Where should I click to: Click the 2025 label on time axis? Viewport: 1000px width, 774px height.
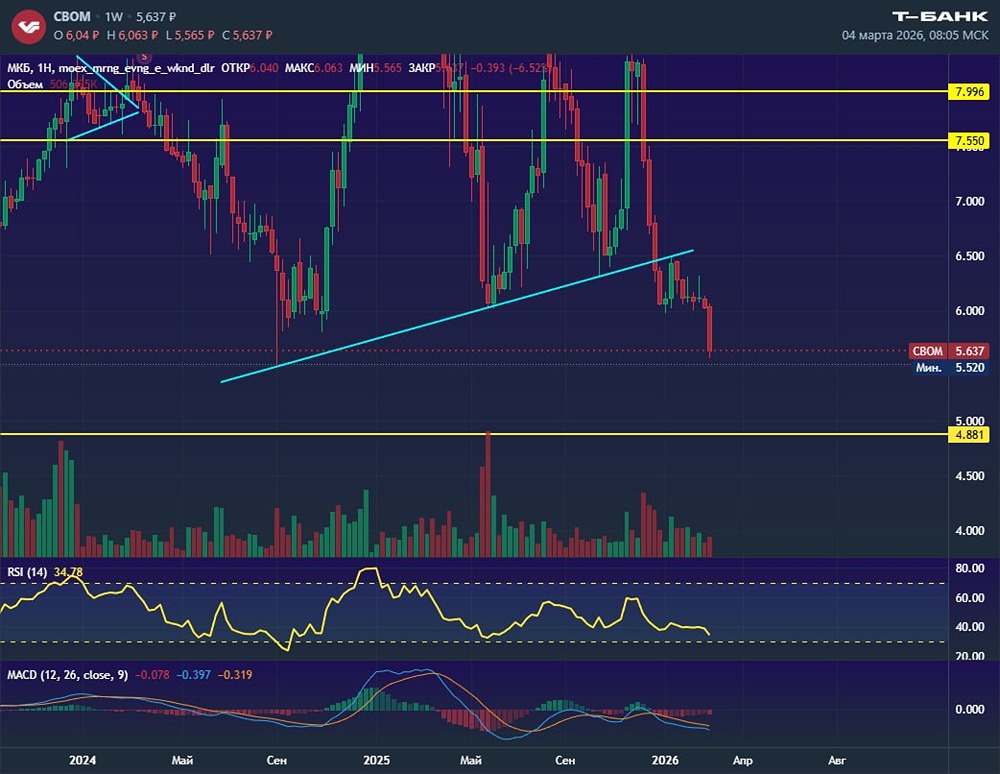[x=376, y=760]
